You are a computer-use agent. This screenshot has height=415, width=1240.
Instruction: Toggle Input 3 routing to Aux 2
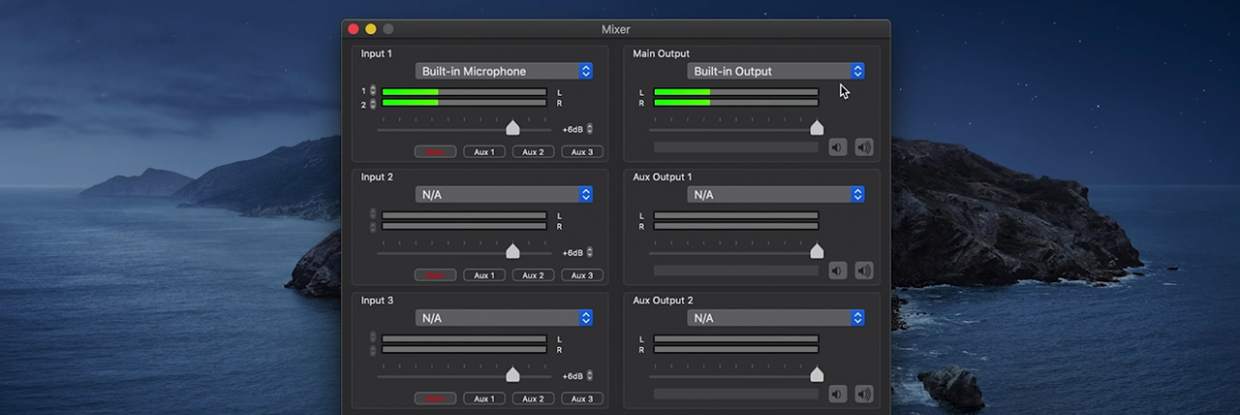click(x=533, y=399)
